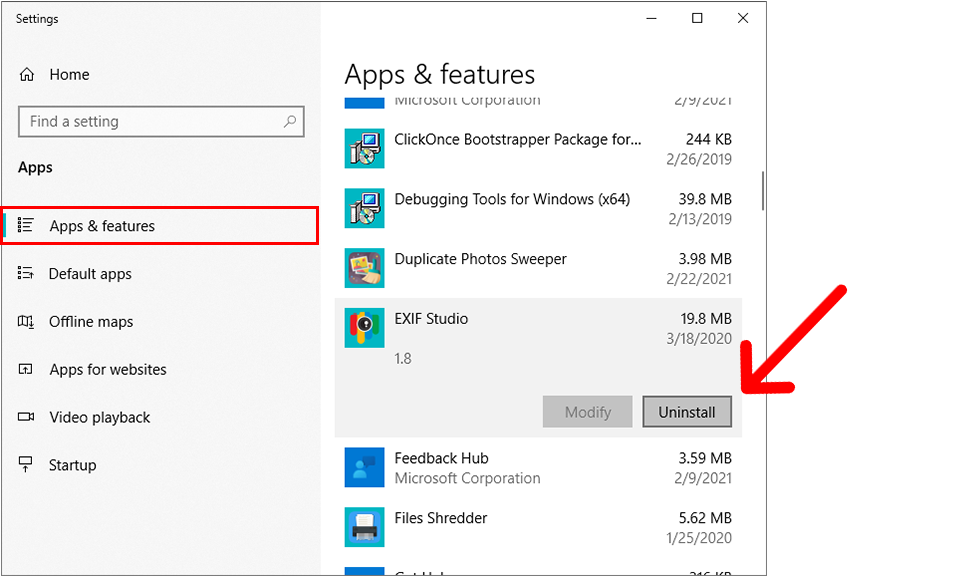Focus the Find a setting field
This screenshot has height=577, width=969.
(x=161, y=122)
